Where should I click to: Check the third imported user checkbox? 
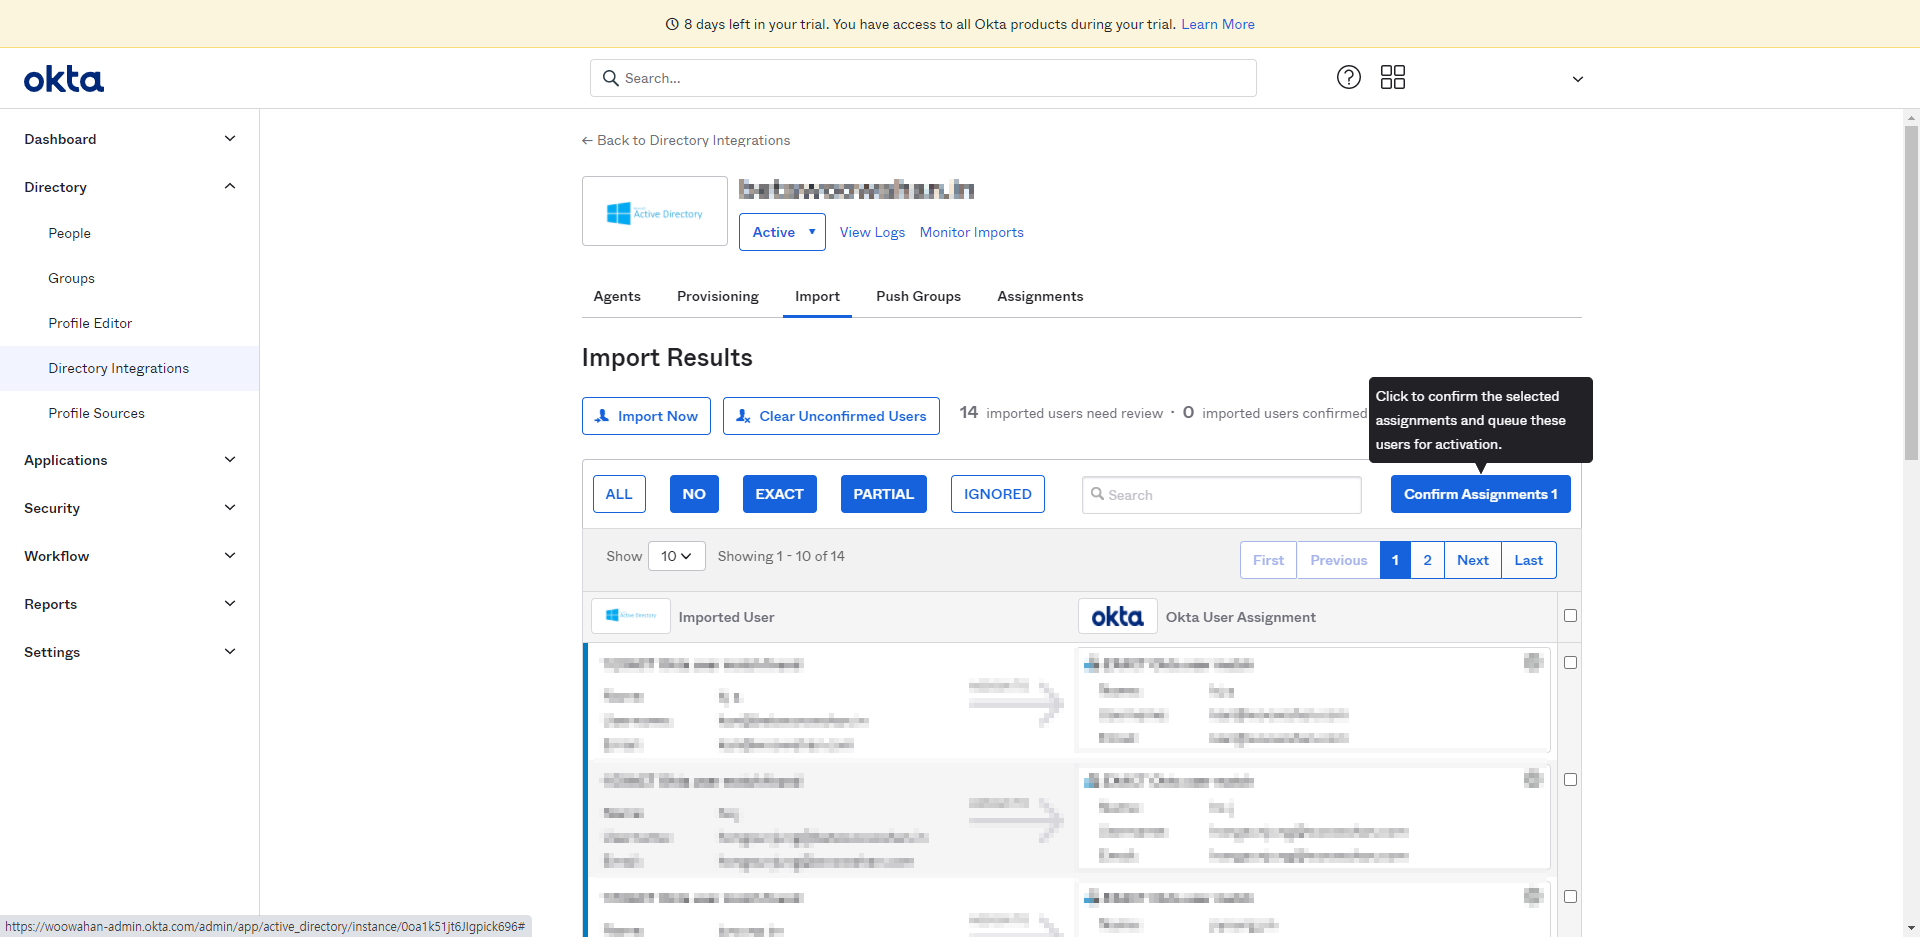[1570, 897]
